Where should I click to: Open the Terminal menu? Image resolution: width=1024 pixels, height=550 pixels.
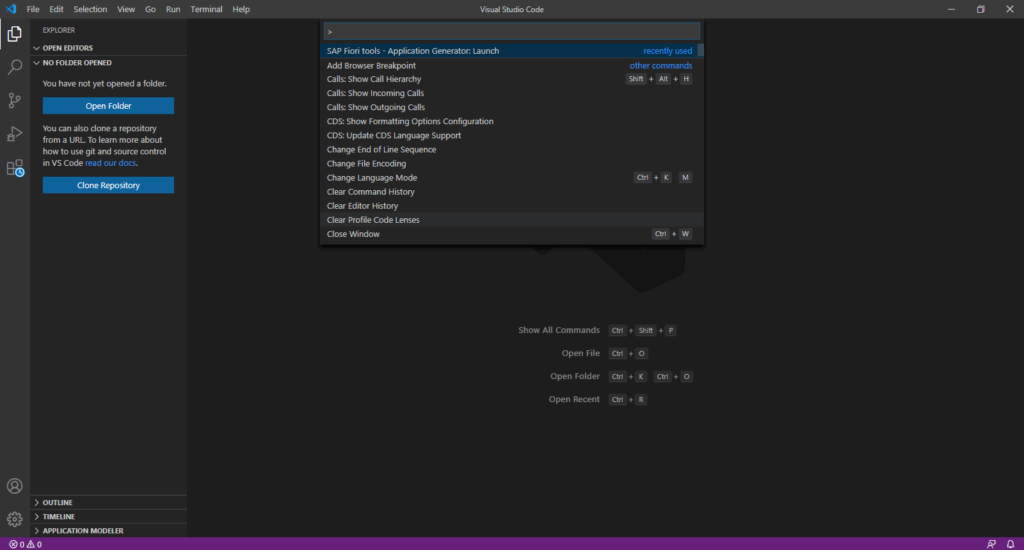[x=206, y=9]
